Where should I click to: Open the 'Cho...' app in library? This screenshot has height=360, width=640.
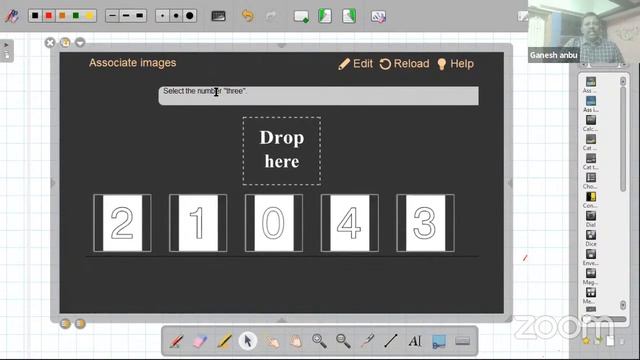[591, 181]
